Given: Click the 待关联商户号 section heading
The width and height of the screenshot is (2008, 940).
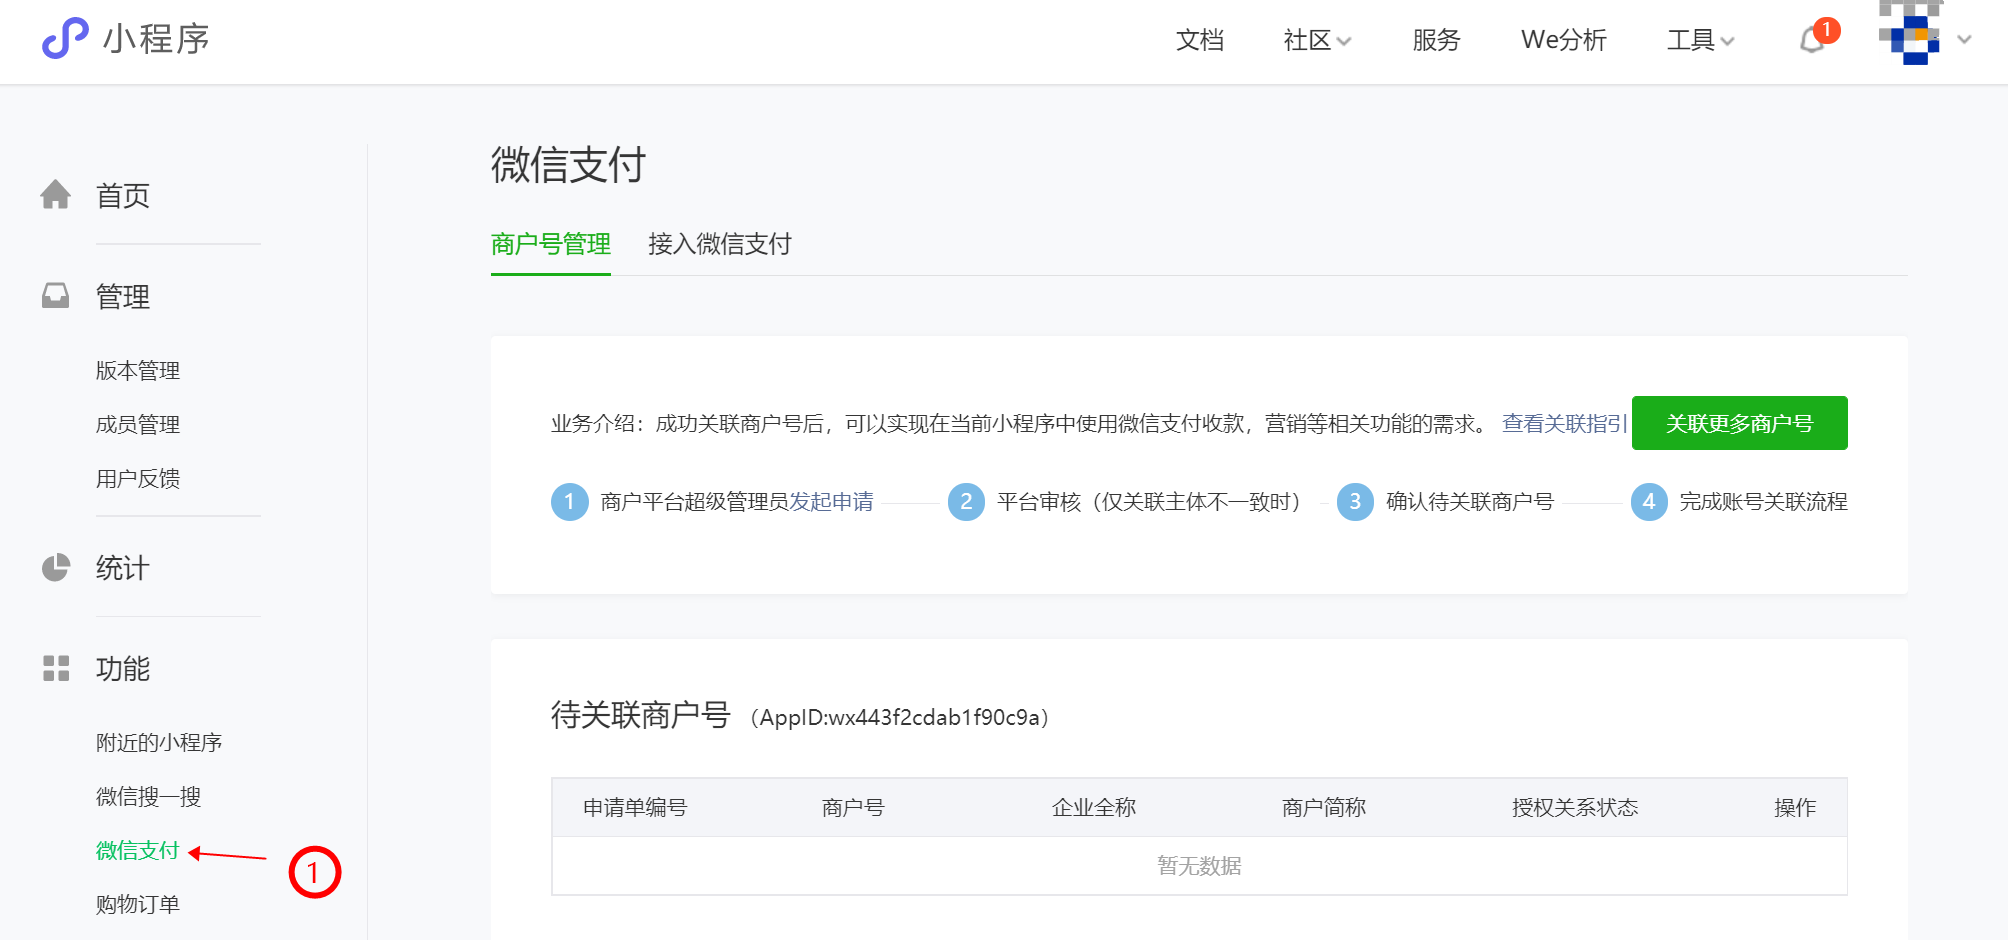Looking at the screenshot, I should coord(641,715).
